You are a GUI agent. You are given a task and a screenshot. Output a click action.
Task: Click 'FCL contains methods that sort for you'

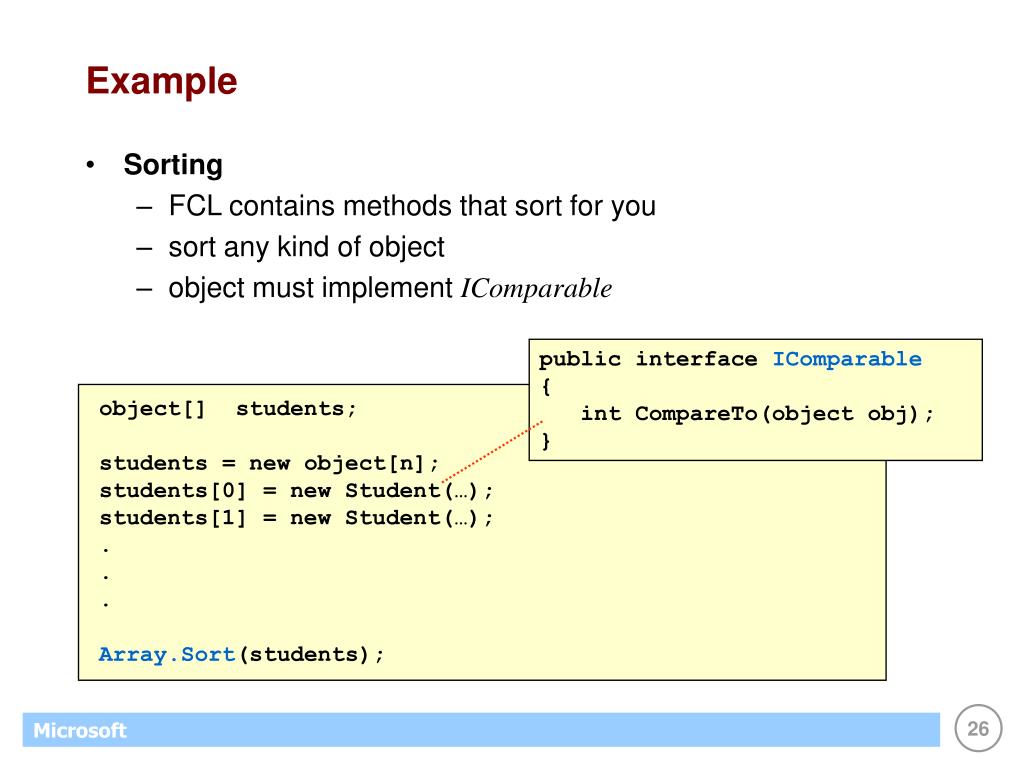point(412,206)
